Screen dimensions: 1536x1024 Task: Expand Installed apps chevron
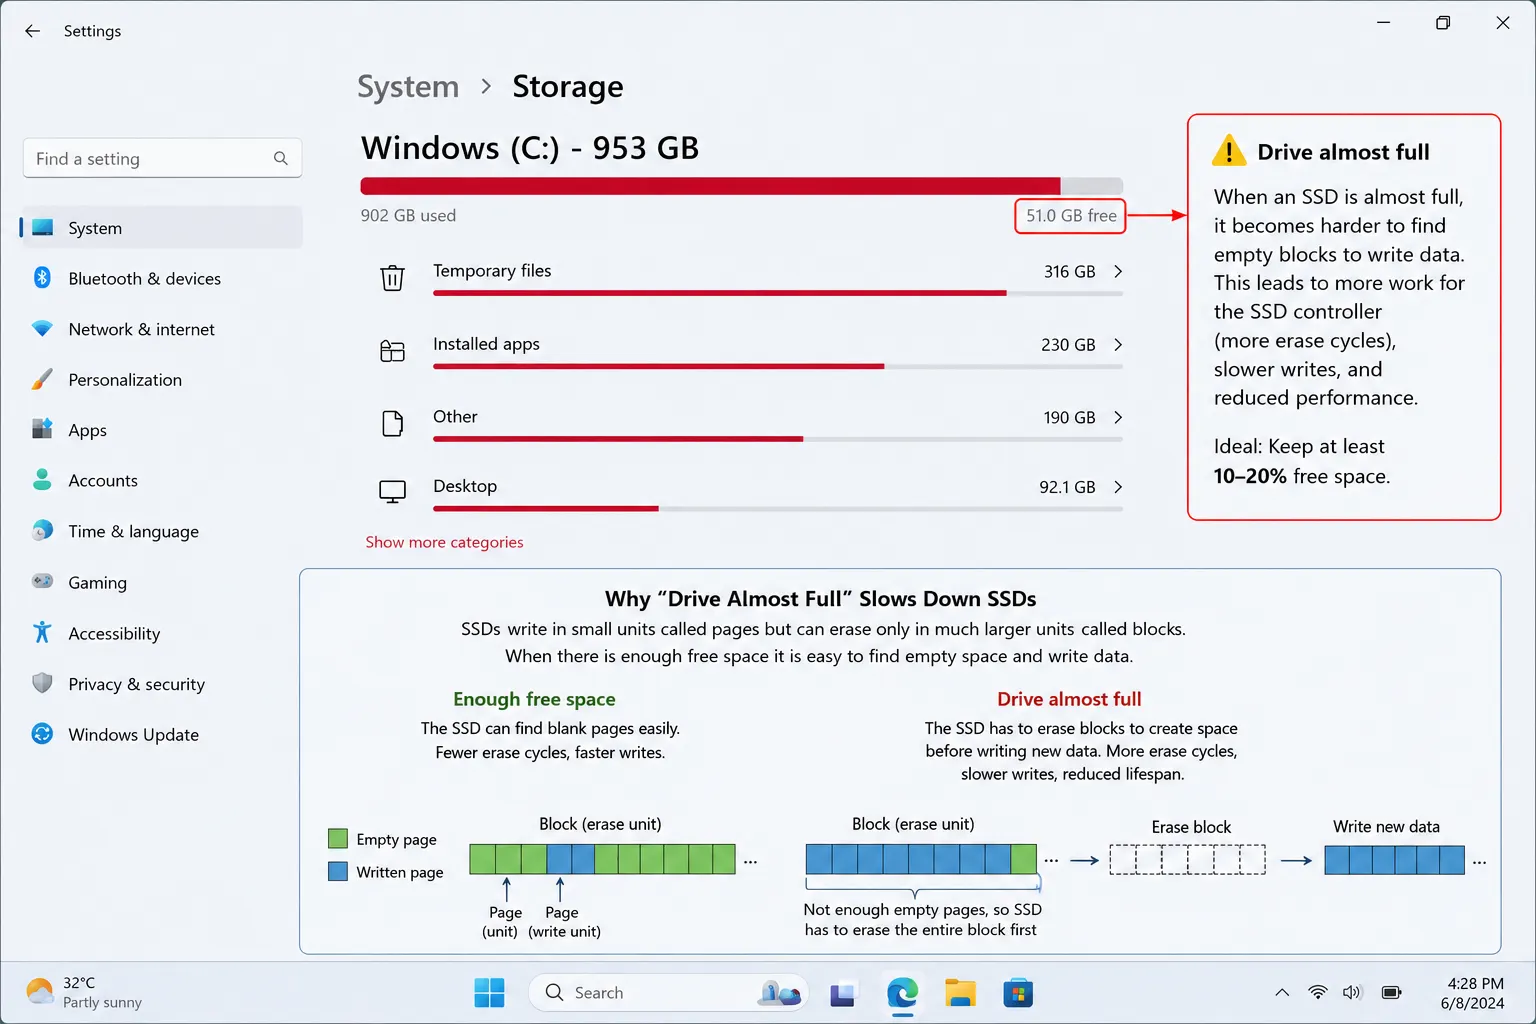click(x=1118, y=344)
